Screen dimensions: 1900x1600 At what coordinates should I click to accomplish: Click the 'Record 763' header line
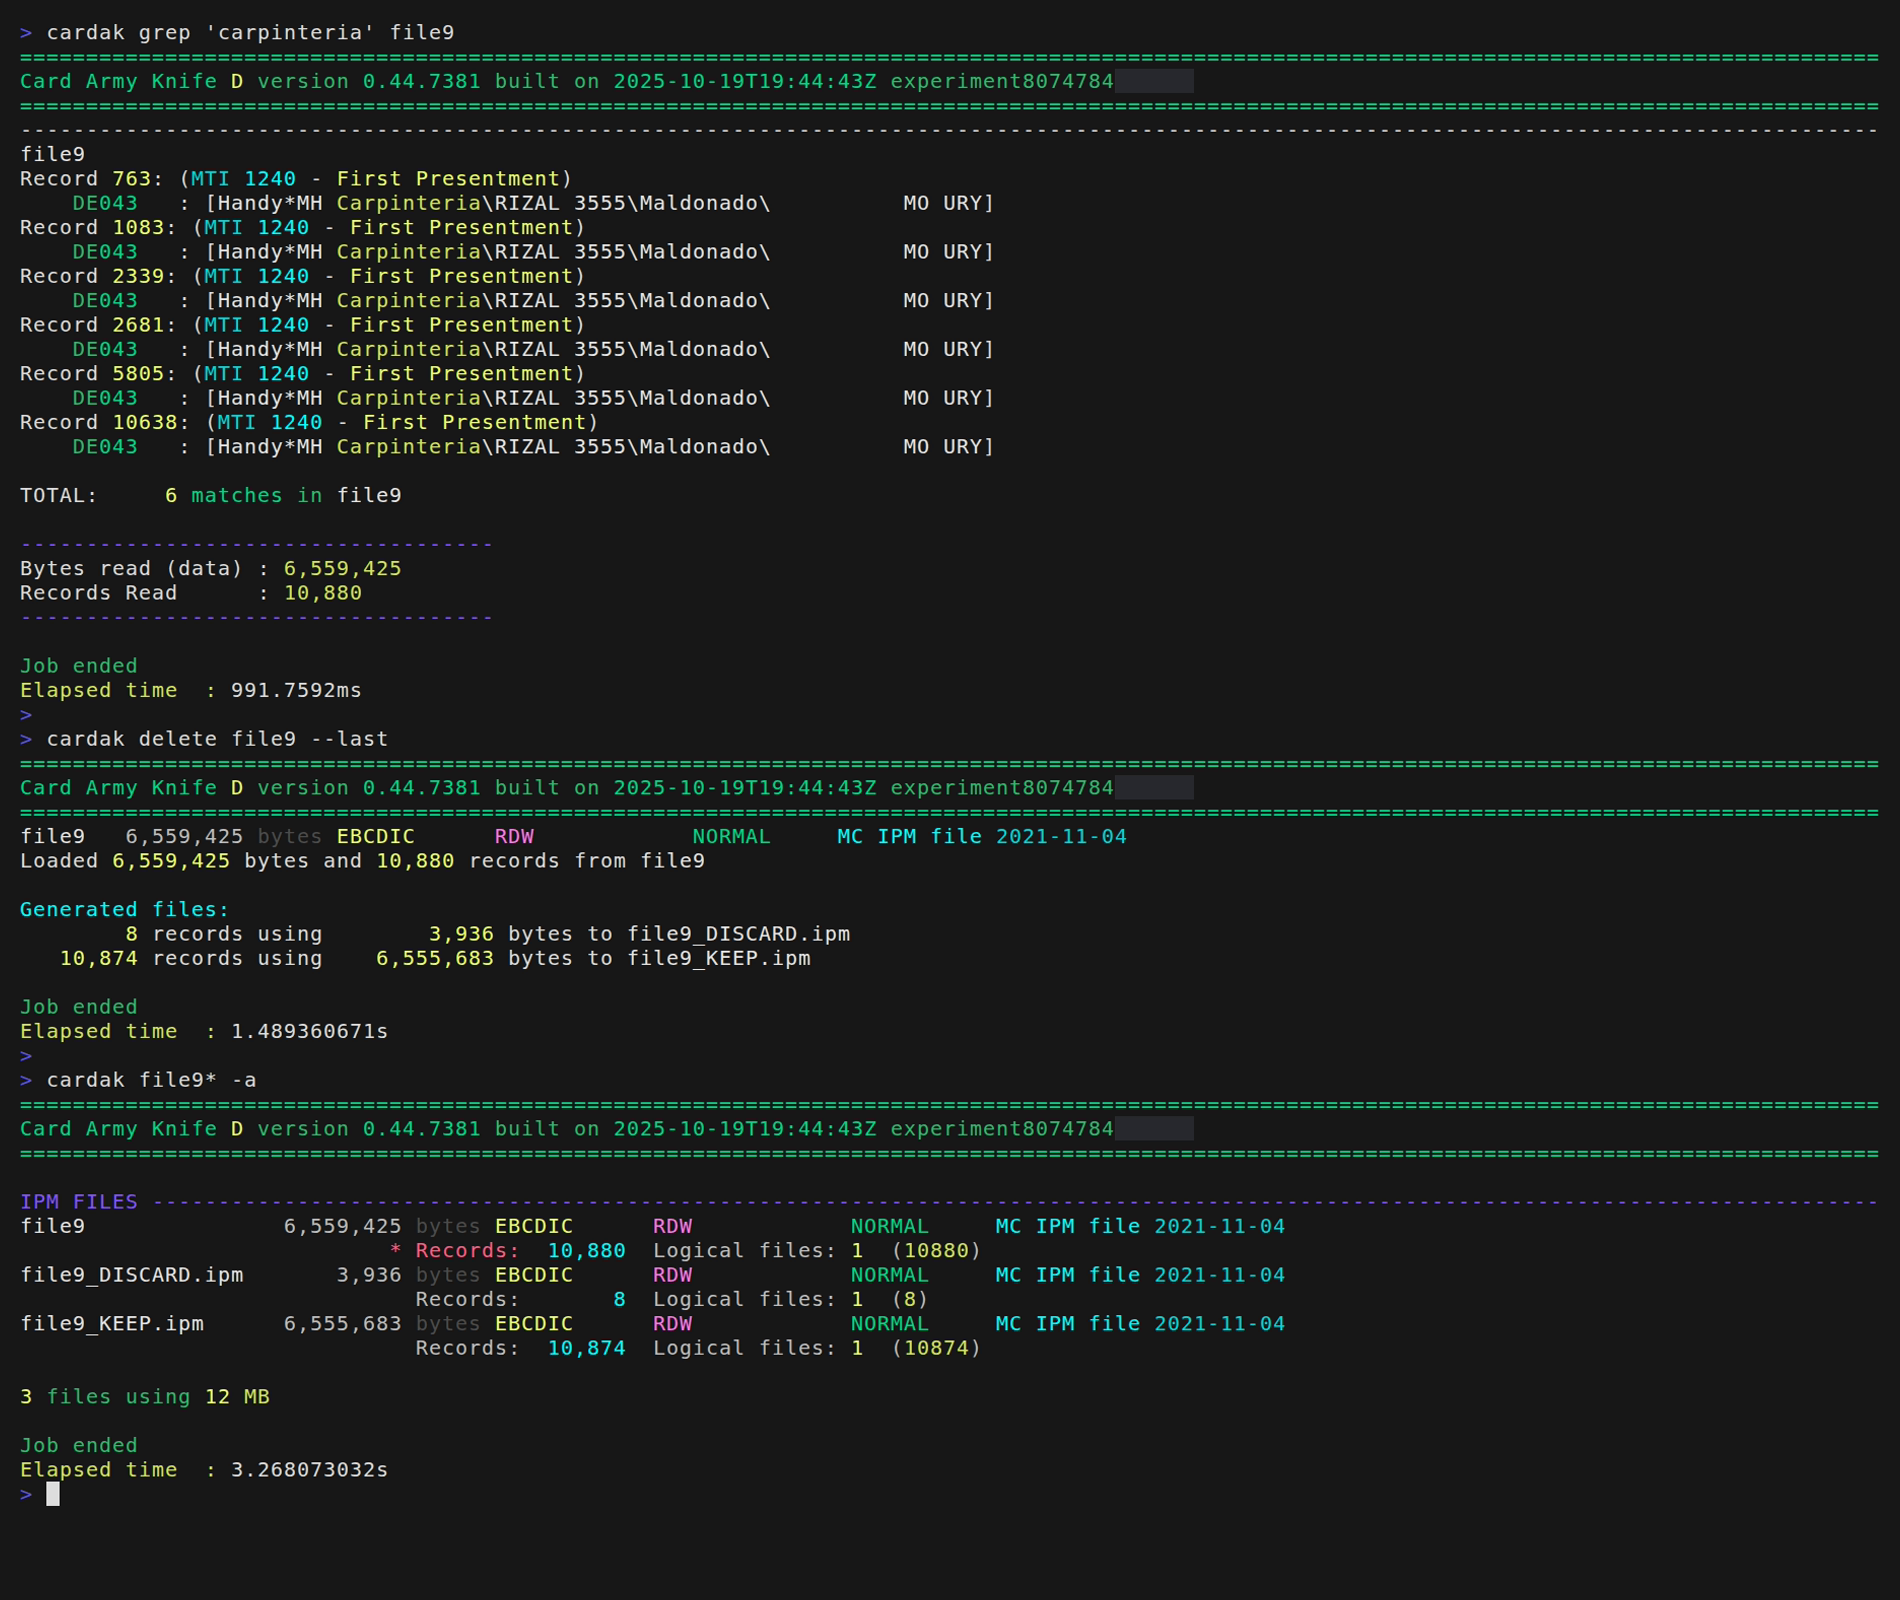295,179
